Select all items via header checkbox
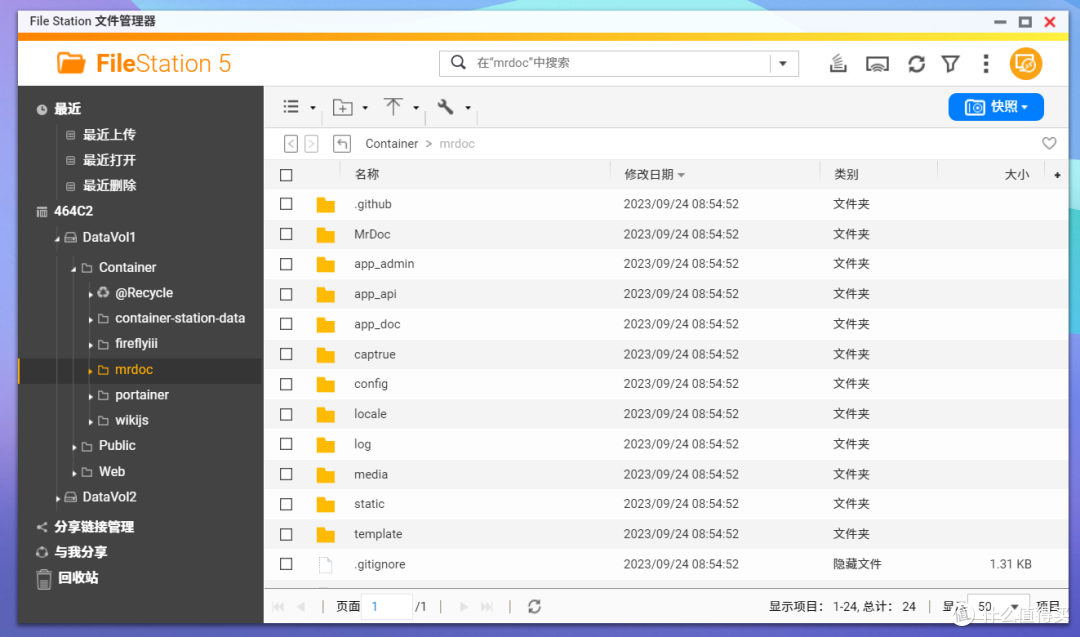Viewport: 1080px width, 637px height. click(286, 173)
